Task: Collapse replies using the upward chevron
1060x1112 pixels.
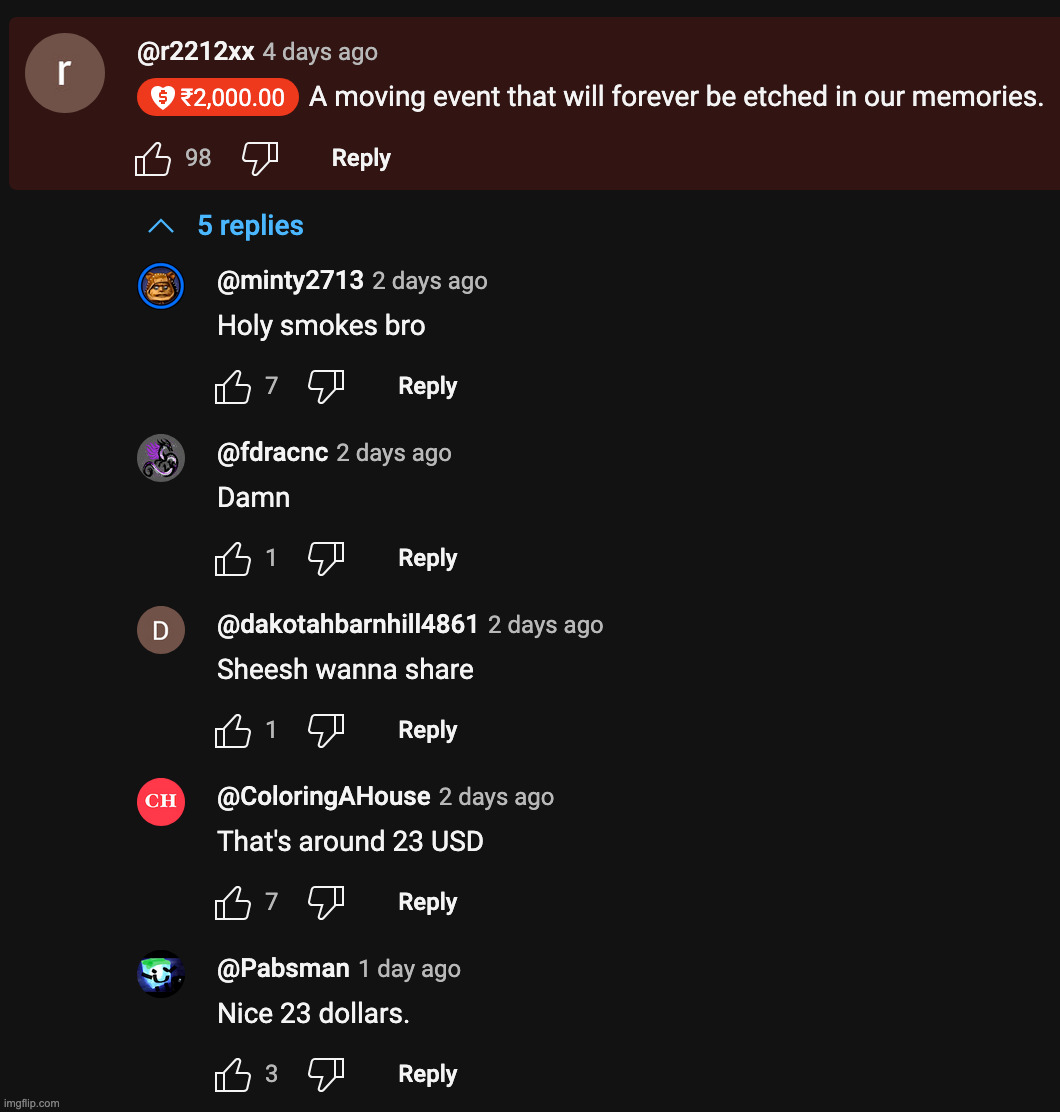Action: [160, 225]
